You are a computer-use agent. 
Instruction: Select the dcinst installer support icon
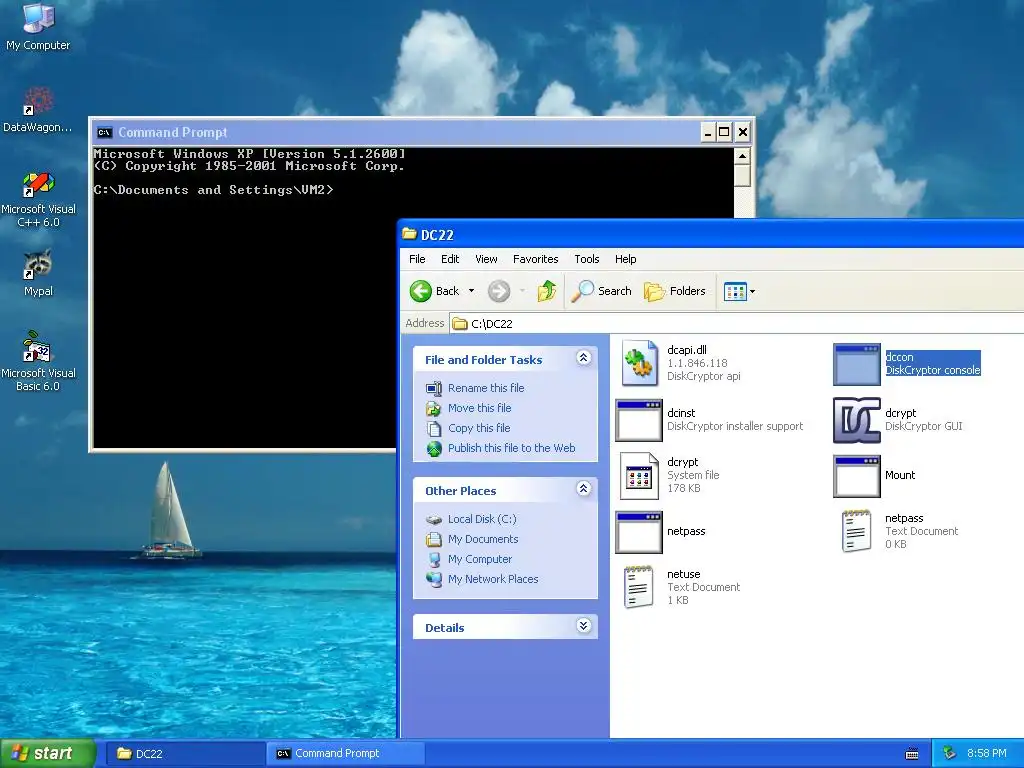pos(639,421)
